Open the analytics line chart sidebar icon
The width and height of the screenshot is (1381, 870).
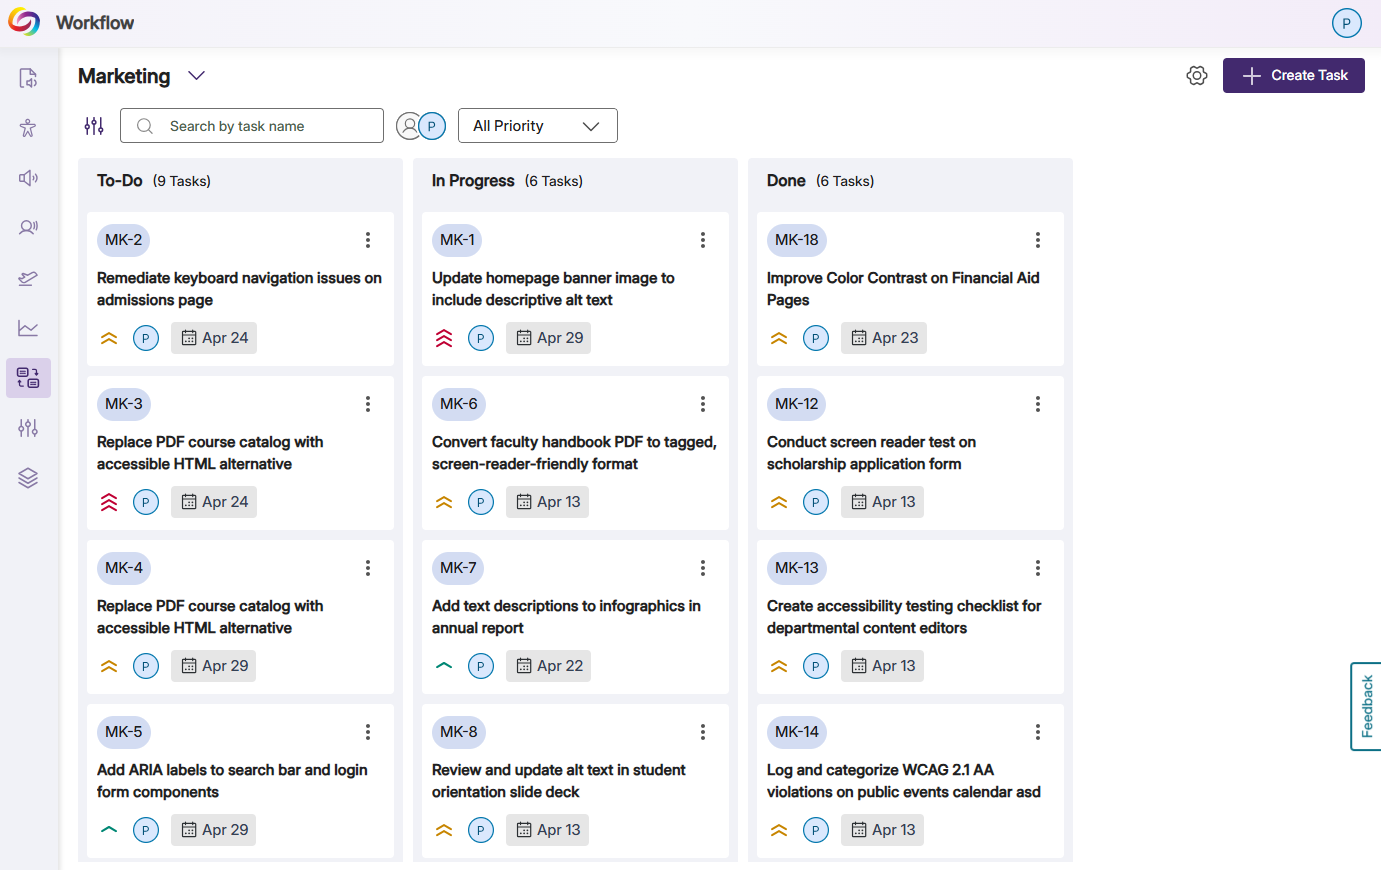pyautogui.click(x=28, y=328)
